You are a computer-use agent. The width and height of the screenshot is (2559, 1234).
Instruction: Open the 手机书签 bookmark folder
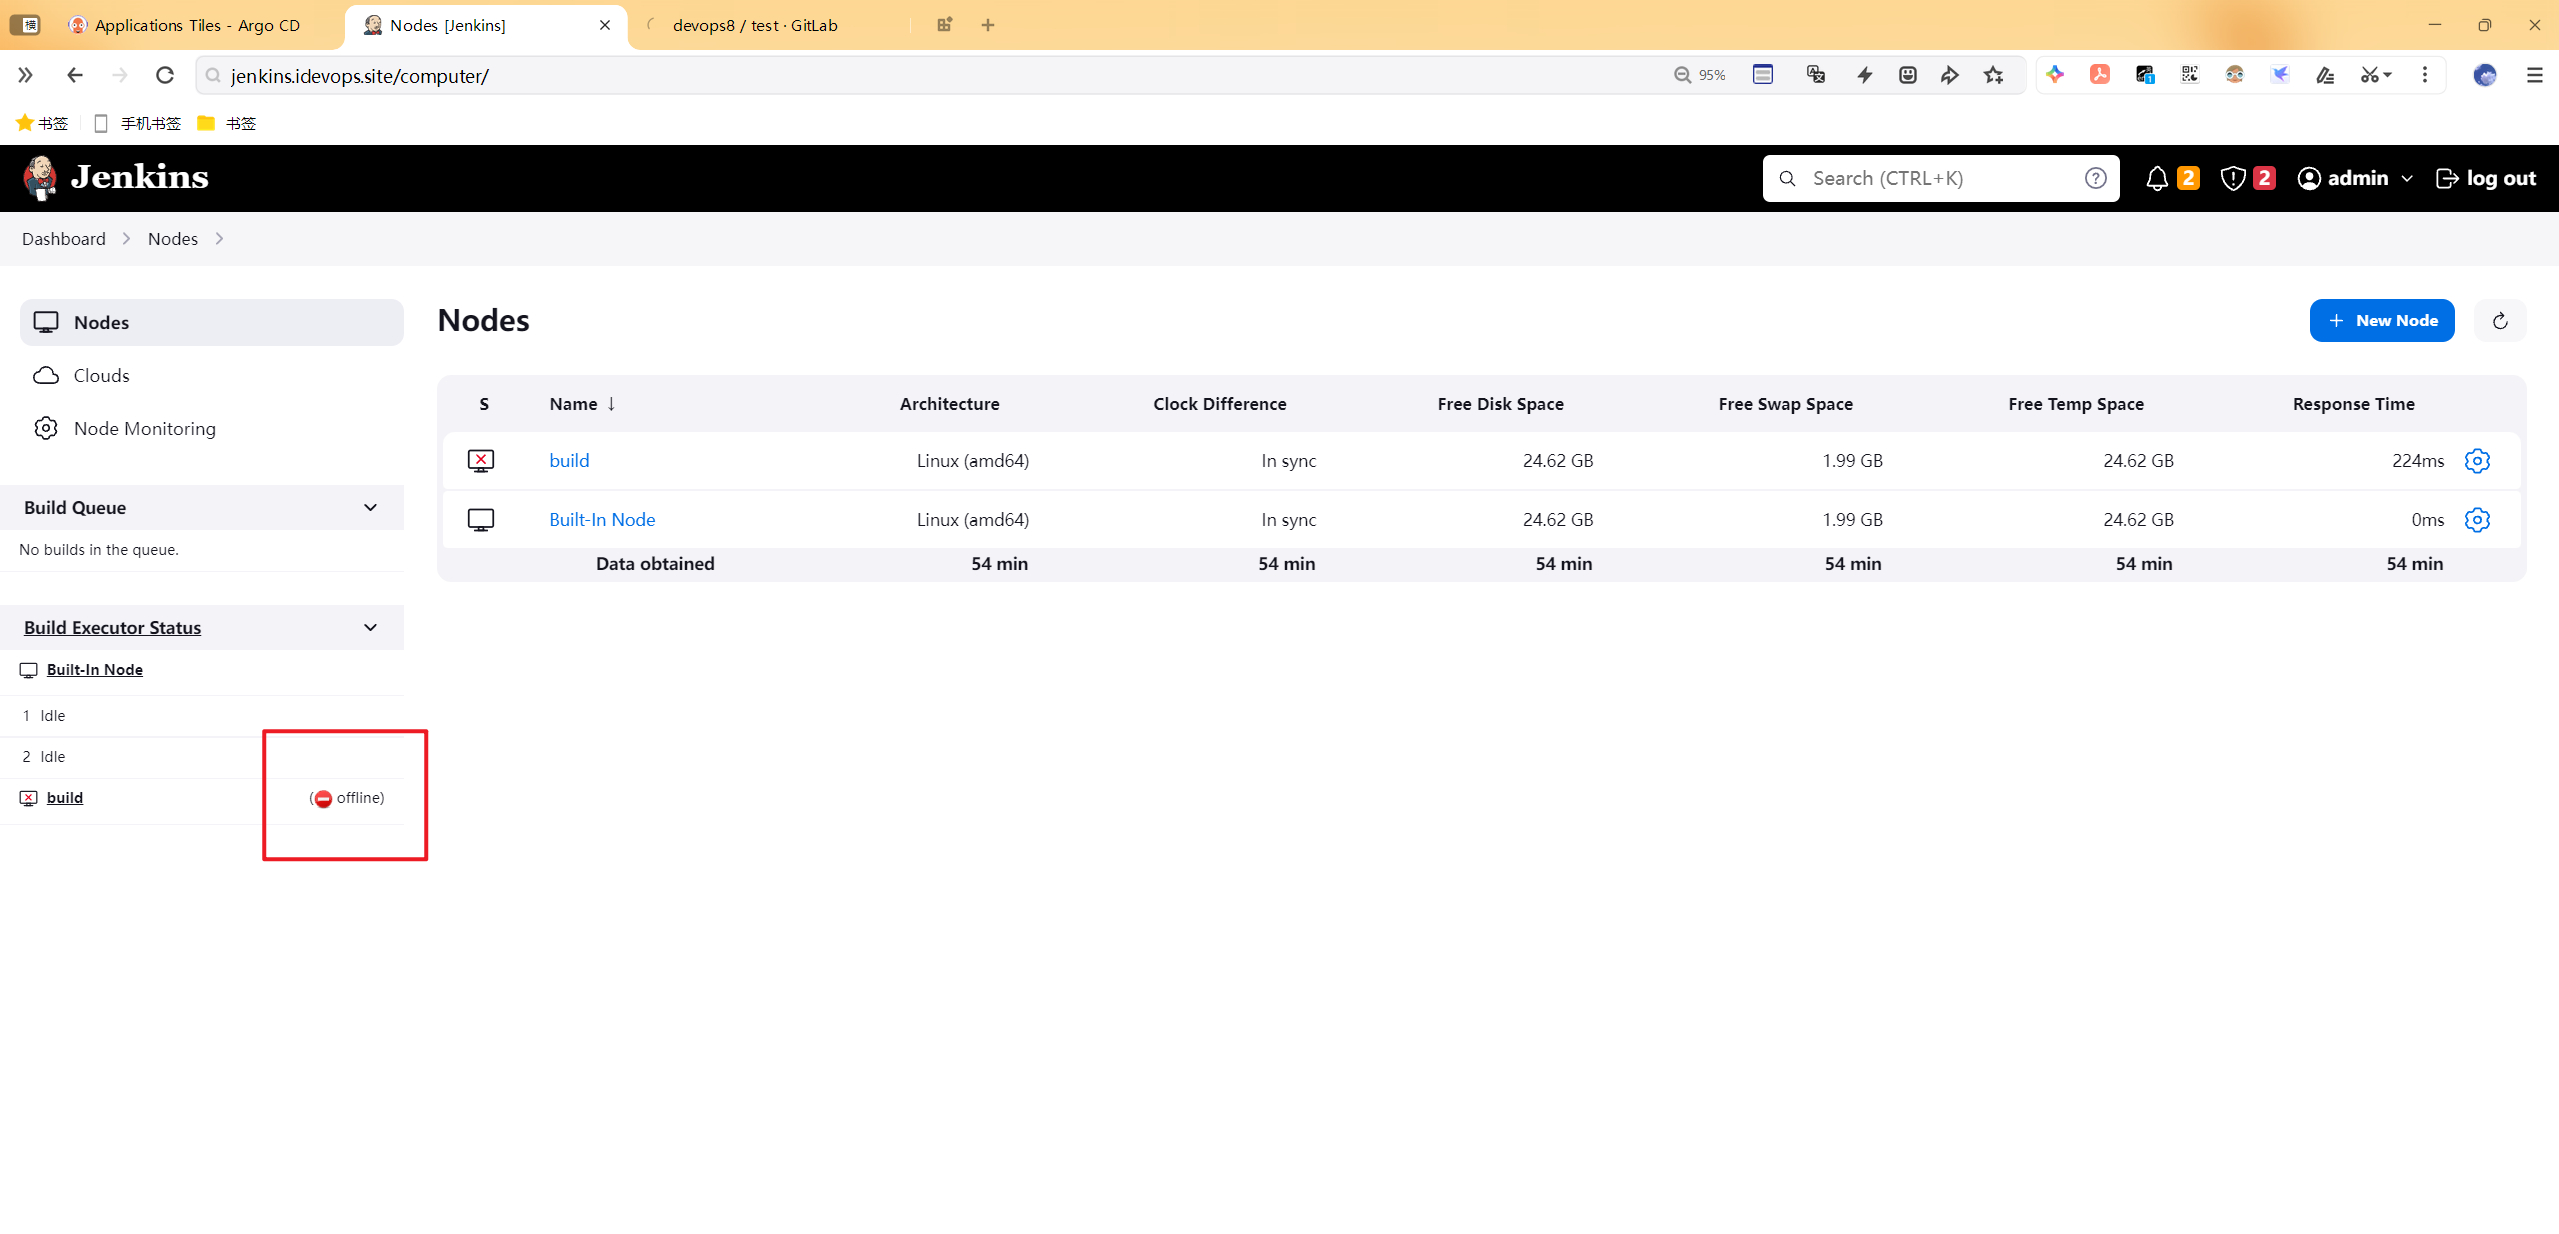coord(138,123)
